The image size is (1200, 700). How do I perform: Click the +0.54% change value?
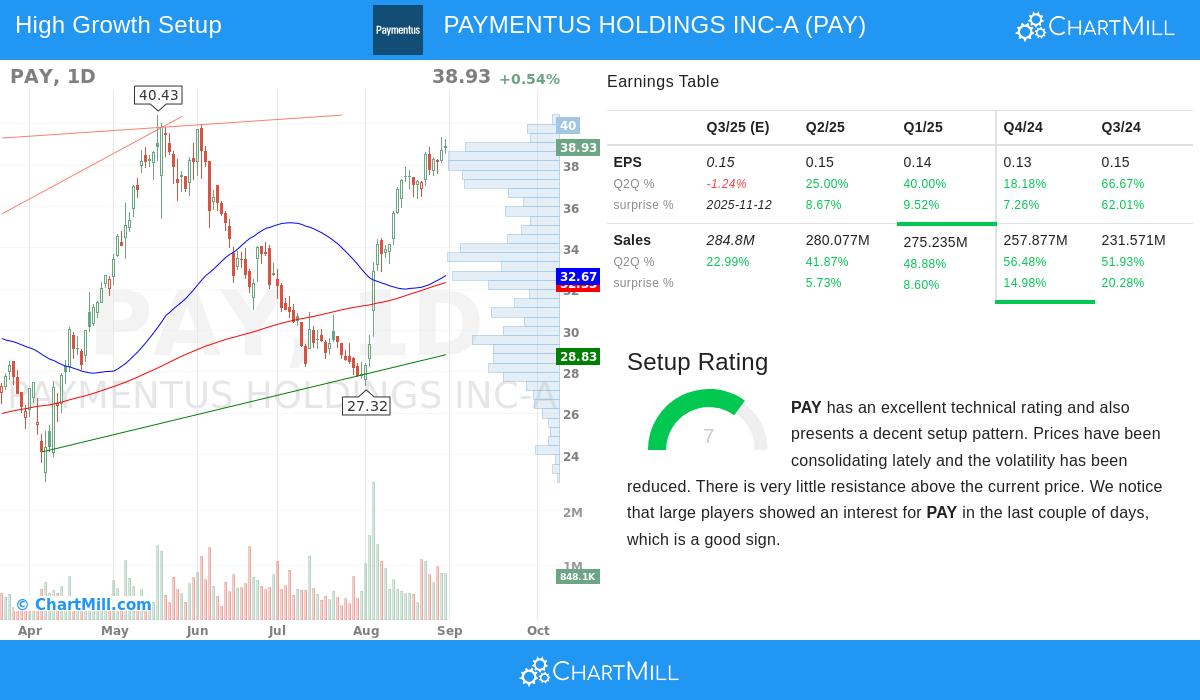(x=529, y=79)
